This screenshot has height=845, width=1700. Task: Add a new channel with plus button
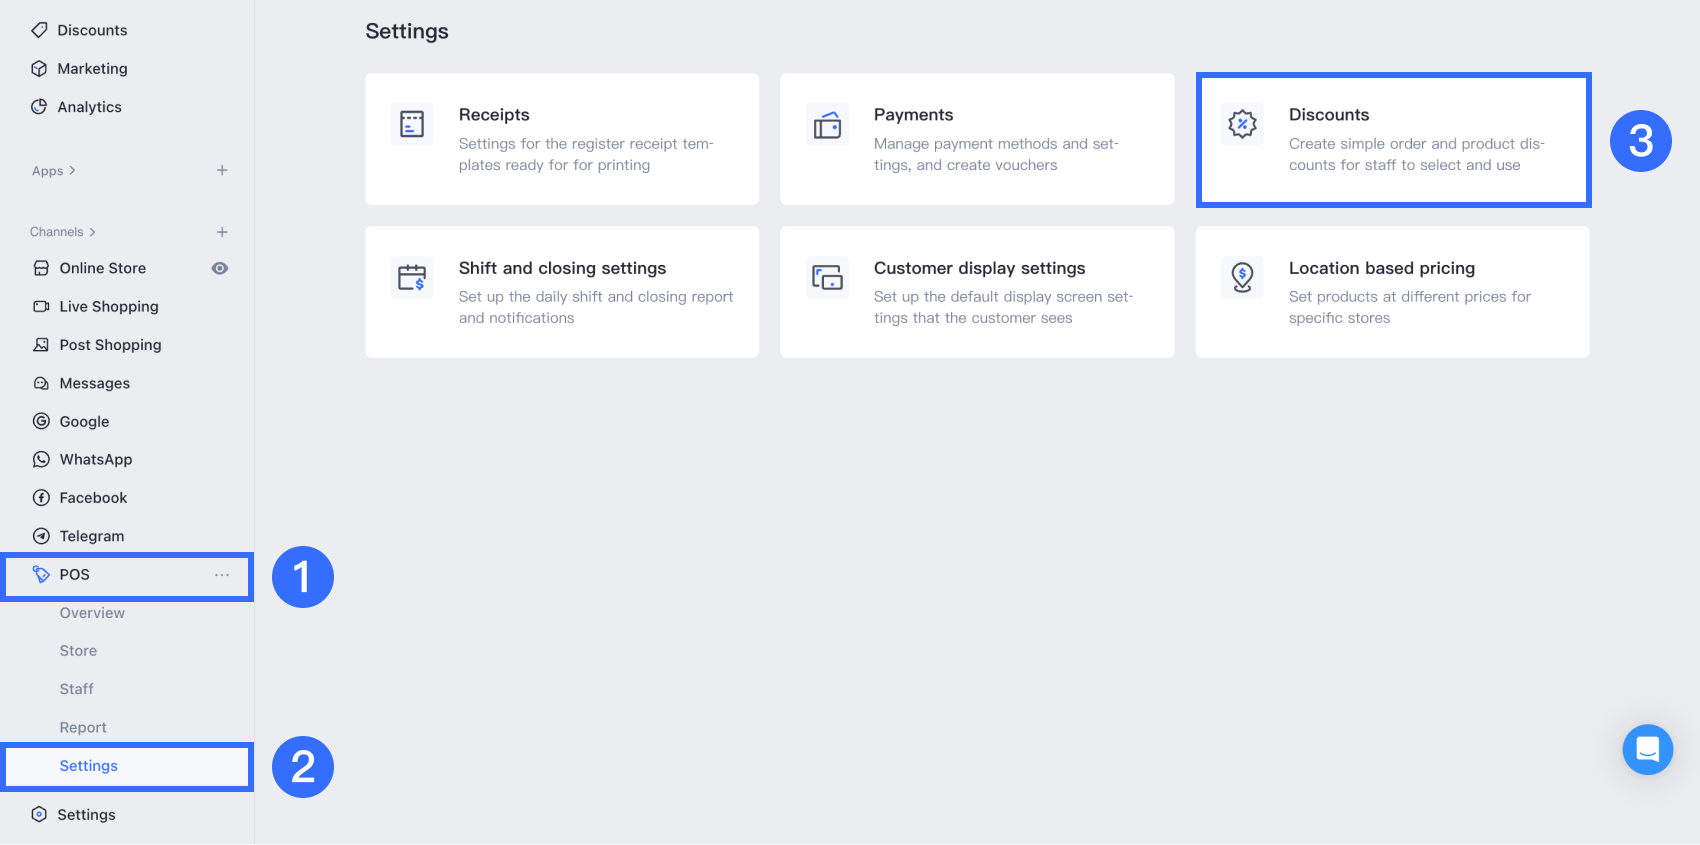point(222,232)
